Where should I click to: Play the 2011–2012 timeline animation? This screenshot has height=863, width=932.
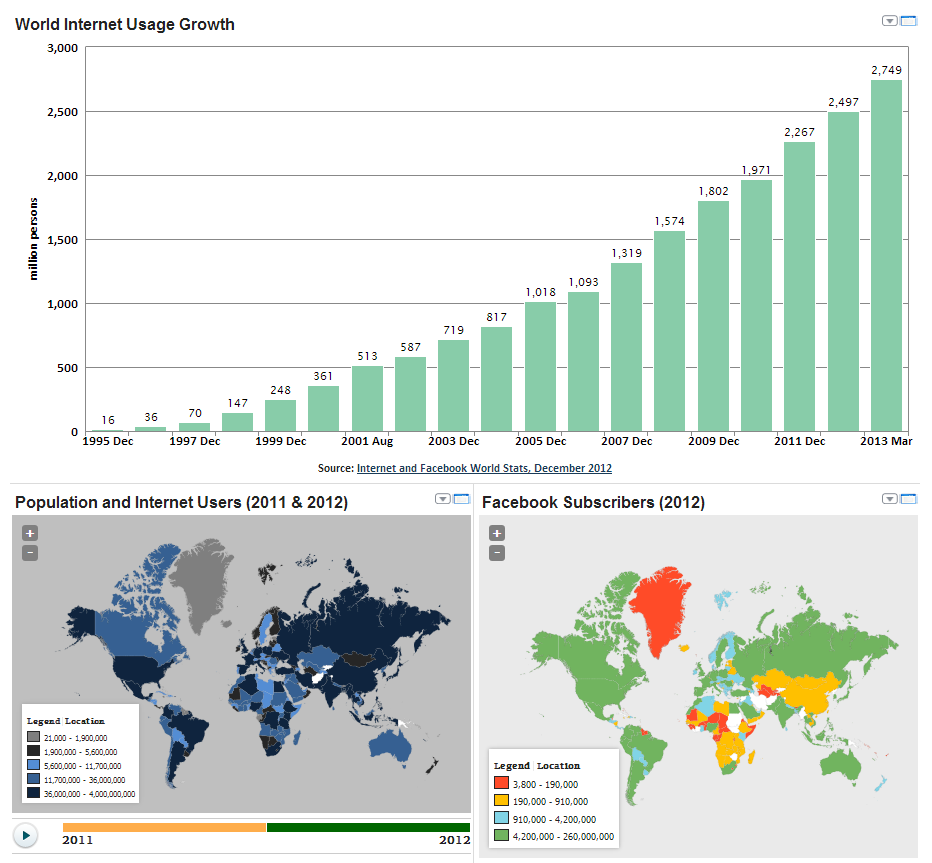pyautogui.click(x=26, y=834)
